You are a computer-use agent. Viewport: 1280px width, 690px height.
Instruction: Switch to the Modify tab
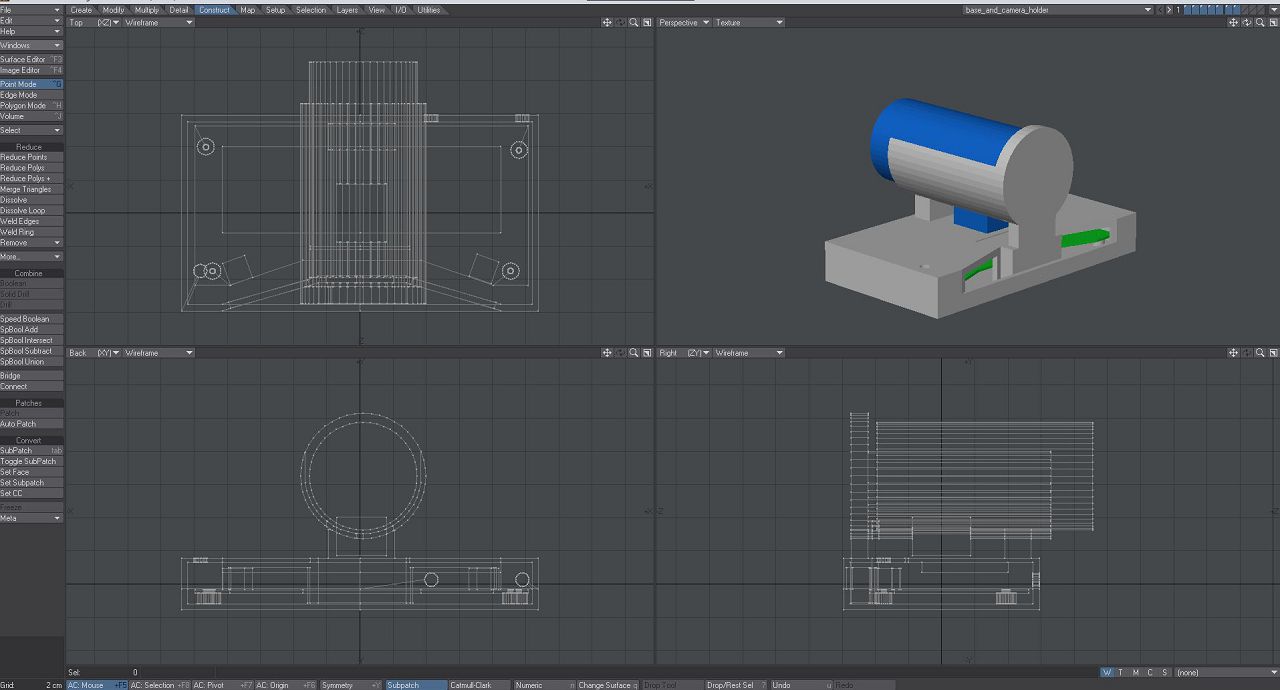point(114,10)
